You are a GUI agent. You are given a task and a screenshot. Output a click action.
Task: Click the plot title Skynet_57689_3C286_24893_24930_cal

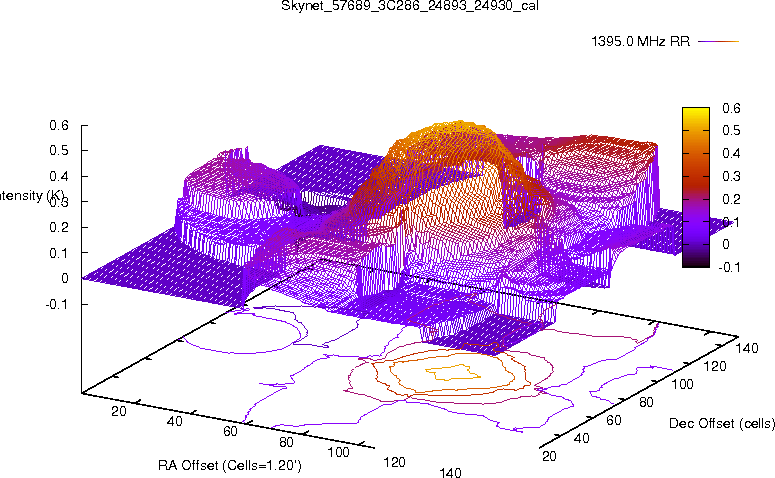pos(410,6)
